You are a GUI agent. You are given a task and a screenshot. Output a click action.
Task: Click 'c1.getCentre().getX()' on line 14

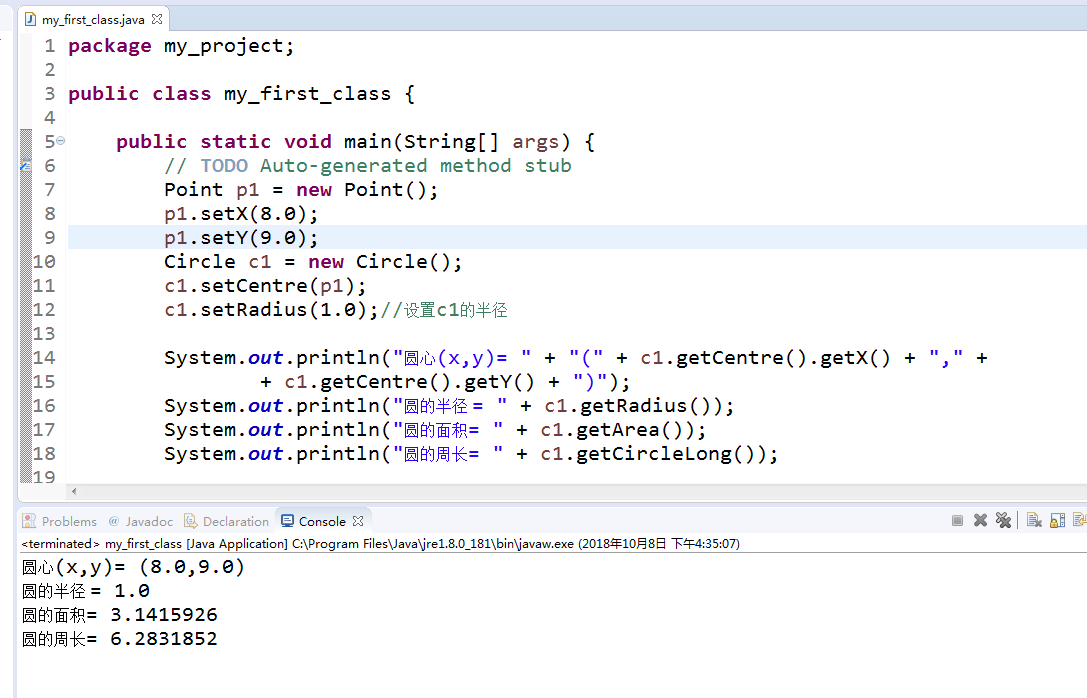(x=765, y=358)
